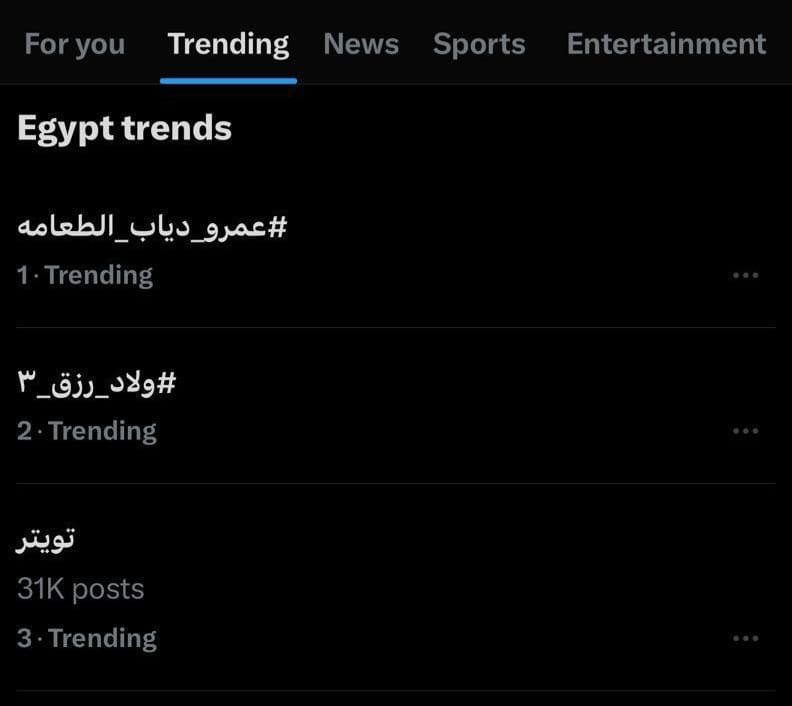
Task: Click the 31K posts count
Action: point(80,589)
